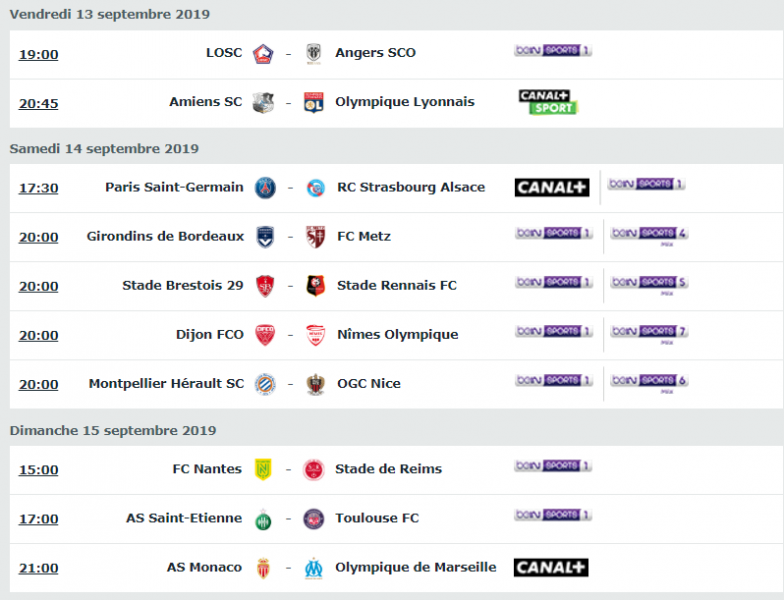Click the beIN Sports 4 Max logo
Image resolution: width=784 pixels, height=600 pixels.
point(649,235)
